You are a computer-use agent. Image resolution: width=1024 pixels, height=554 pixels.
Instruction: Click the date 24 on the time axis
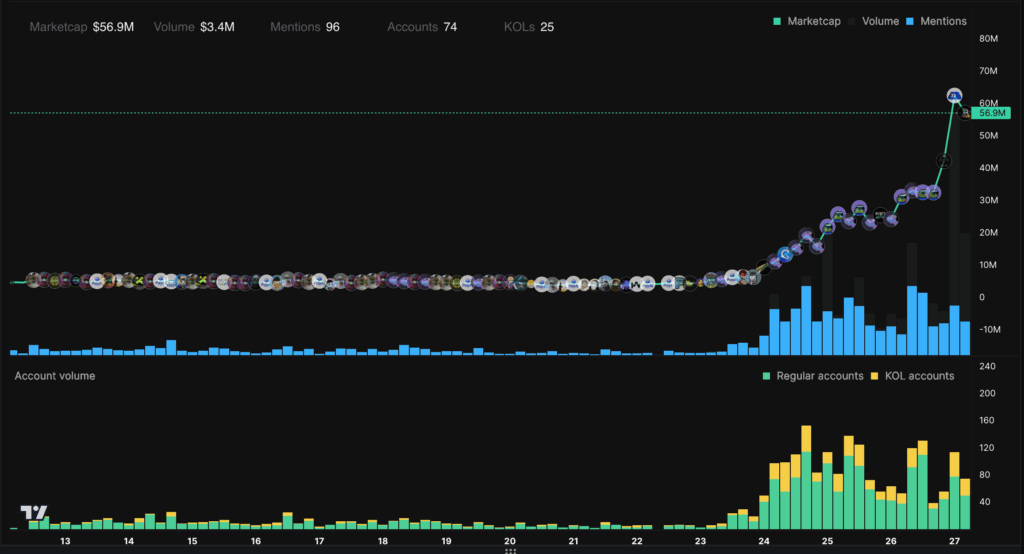tap(764, 541)
